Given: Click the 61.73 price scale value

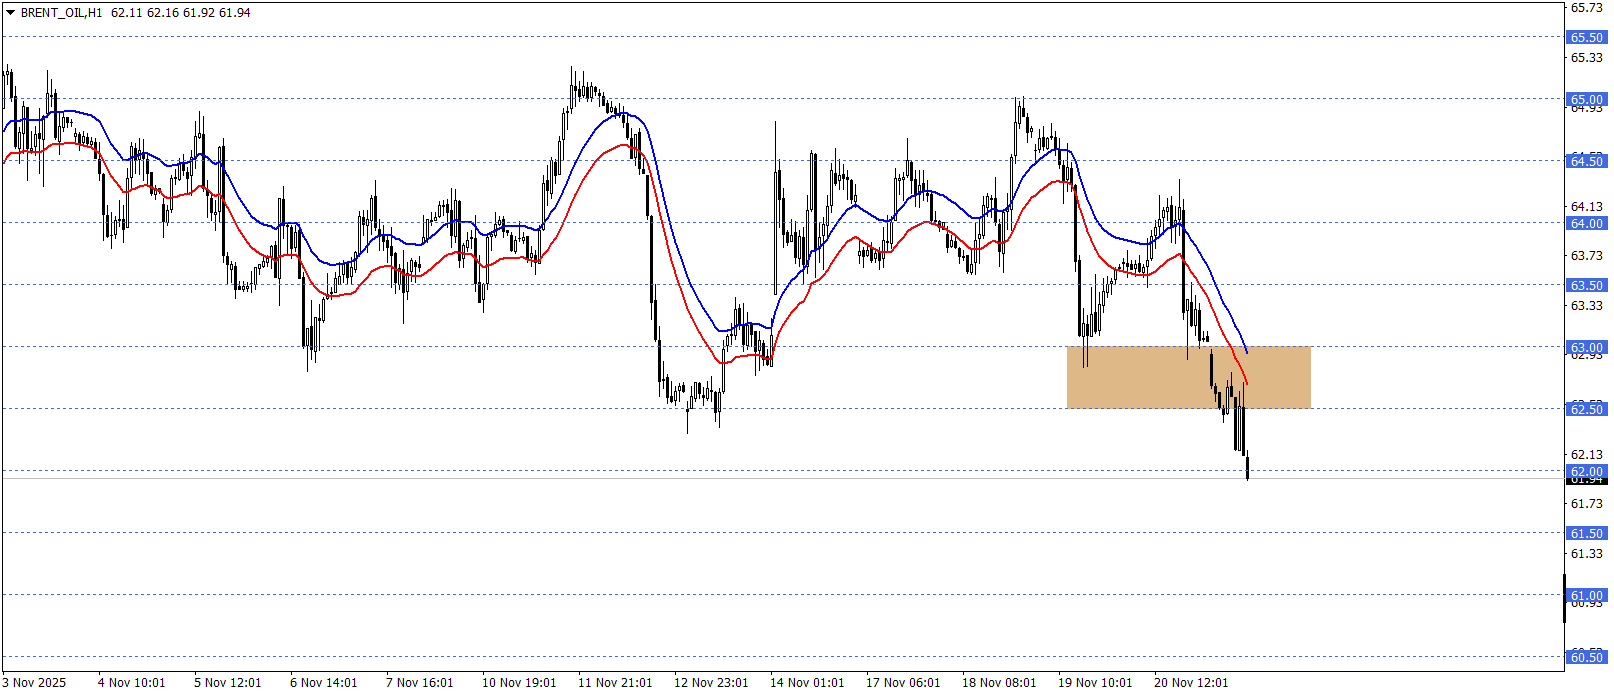Looking at the screenshot, I should [x=1587, y=504].
